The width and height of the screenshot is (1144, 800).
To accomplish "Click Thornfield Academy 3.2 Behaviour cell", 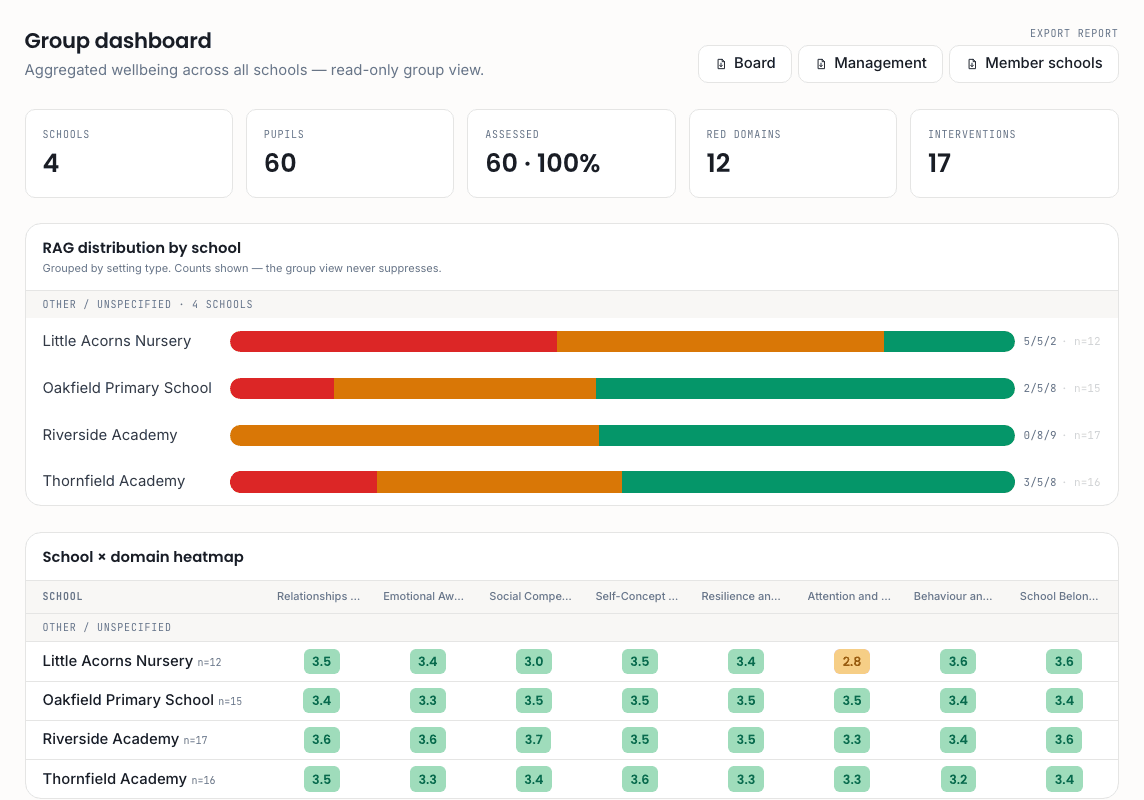I will [958, 779].
